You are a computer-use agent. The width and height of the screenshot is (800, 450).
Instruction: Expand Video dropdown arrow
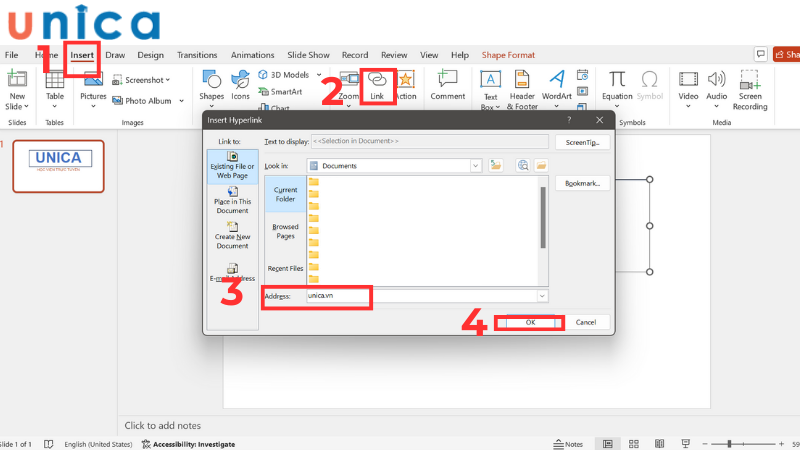click(688, 106)
